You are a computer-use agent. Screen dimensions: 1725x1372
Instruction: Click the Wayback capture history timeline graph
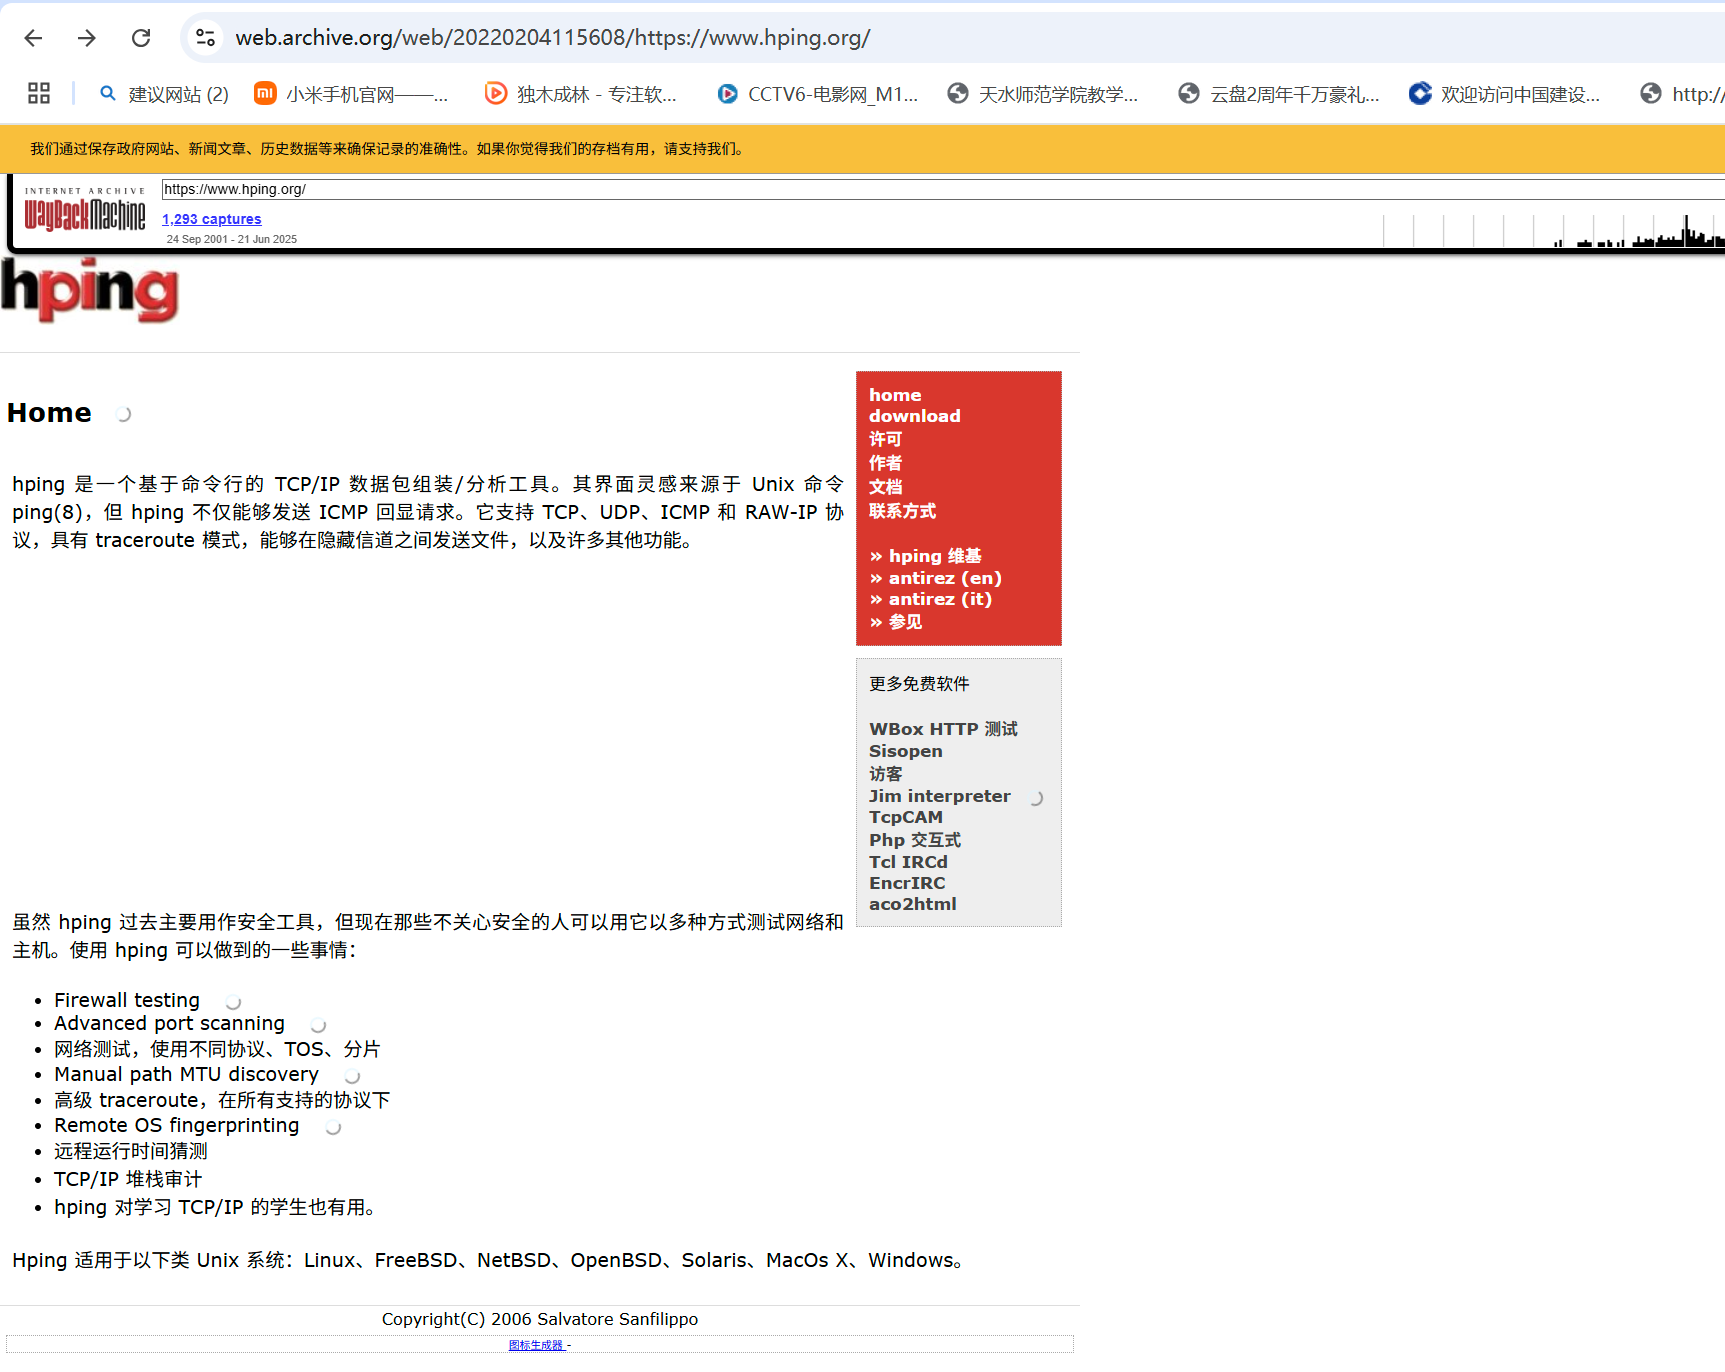pyautogui.click(x=1554, y=231)
